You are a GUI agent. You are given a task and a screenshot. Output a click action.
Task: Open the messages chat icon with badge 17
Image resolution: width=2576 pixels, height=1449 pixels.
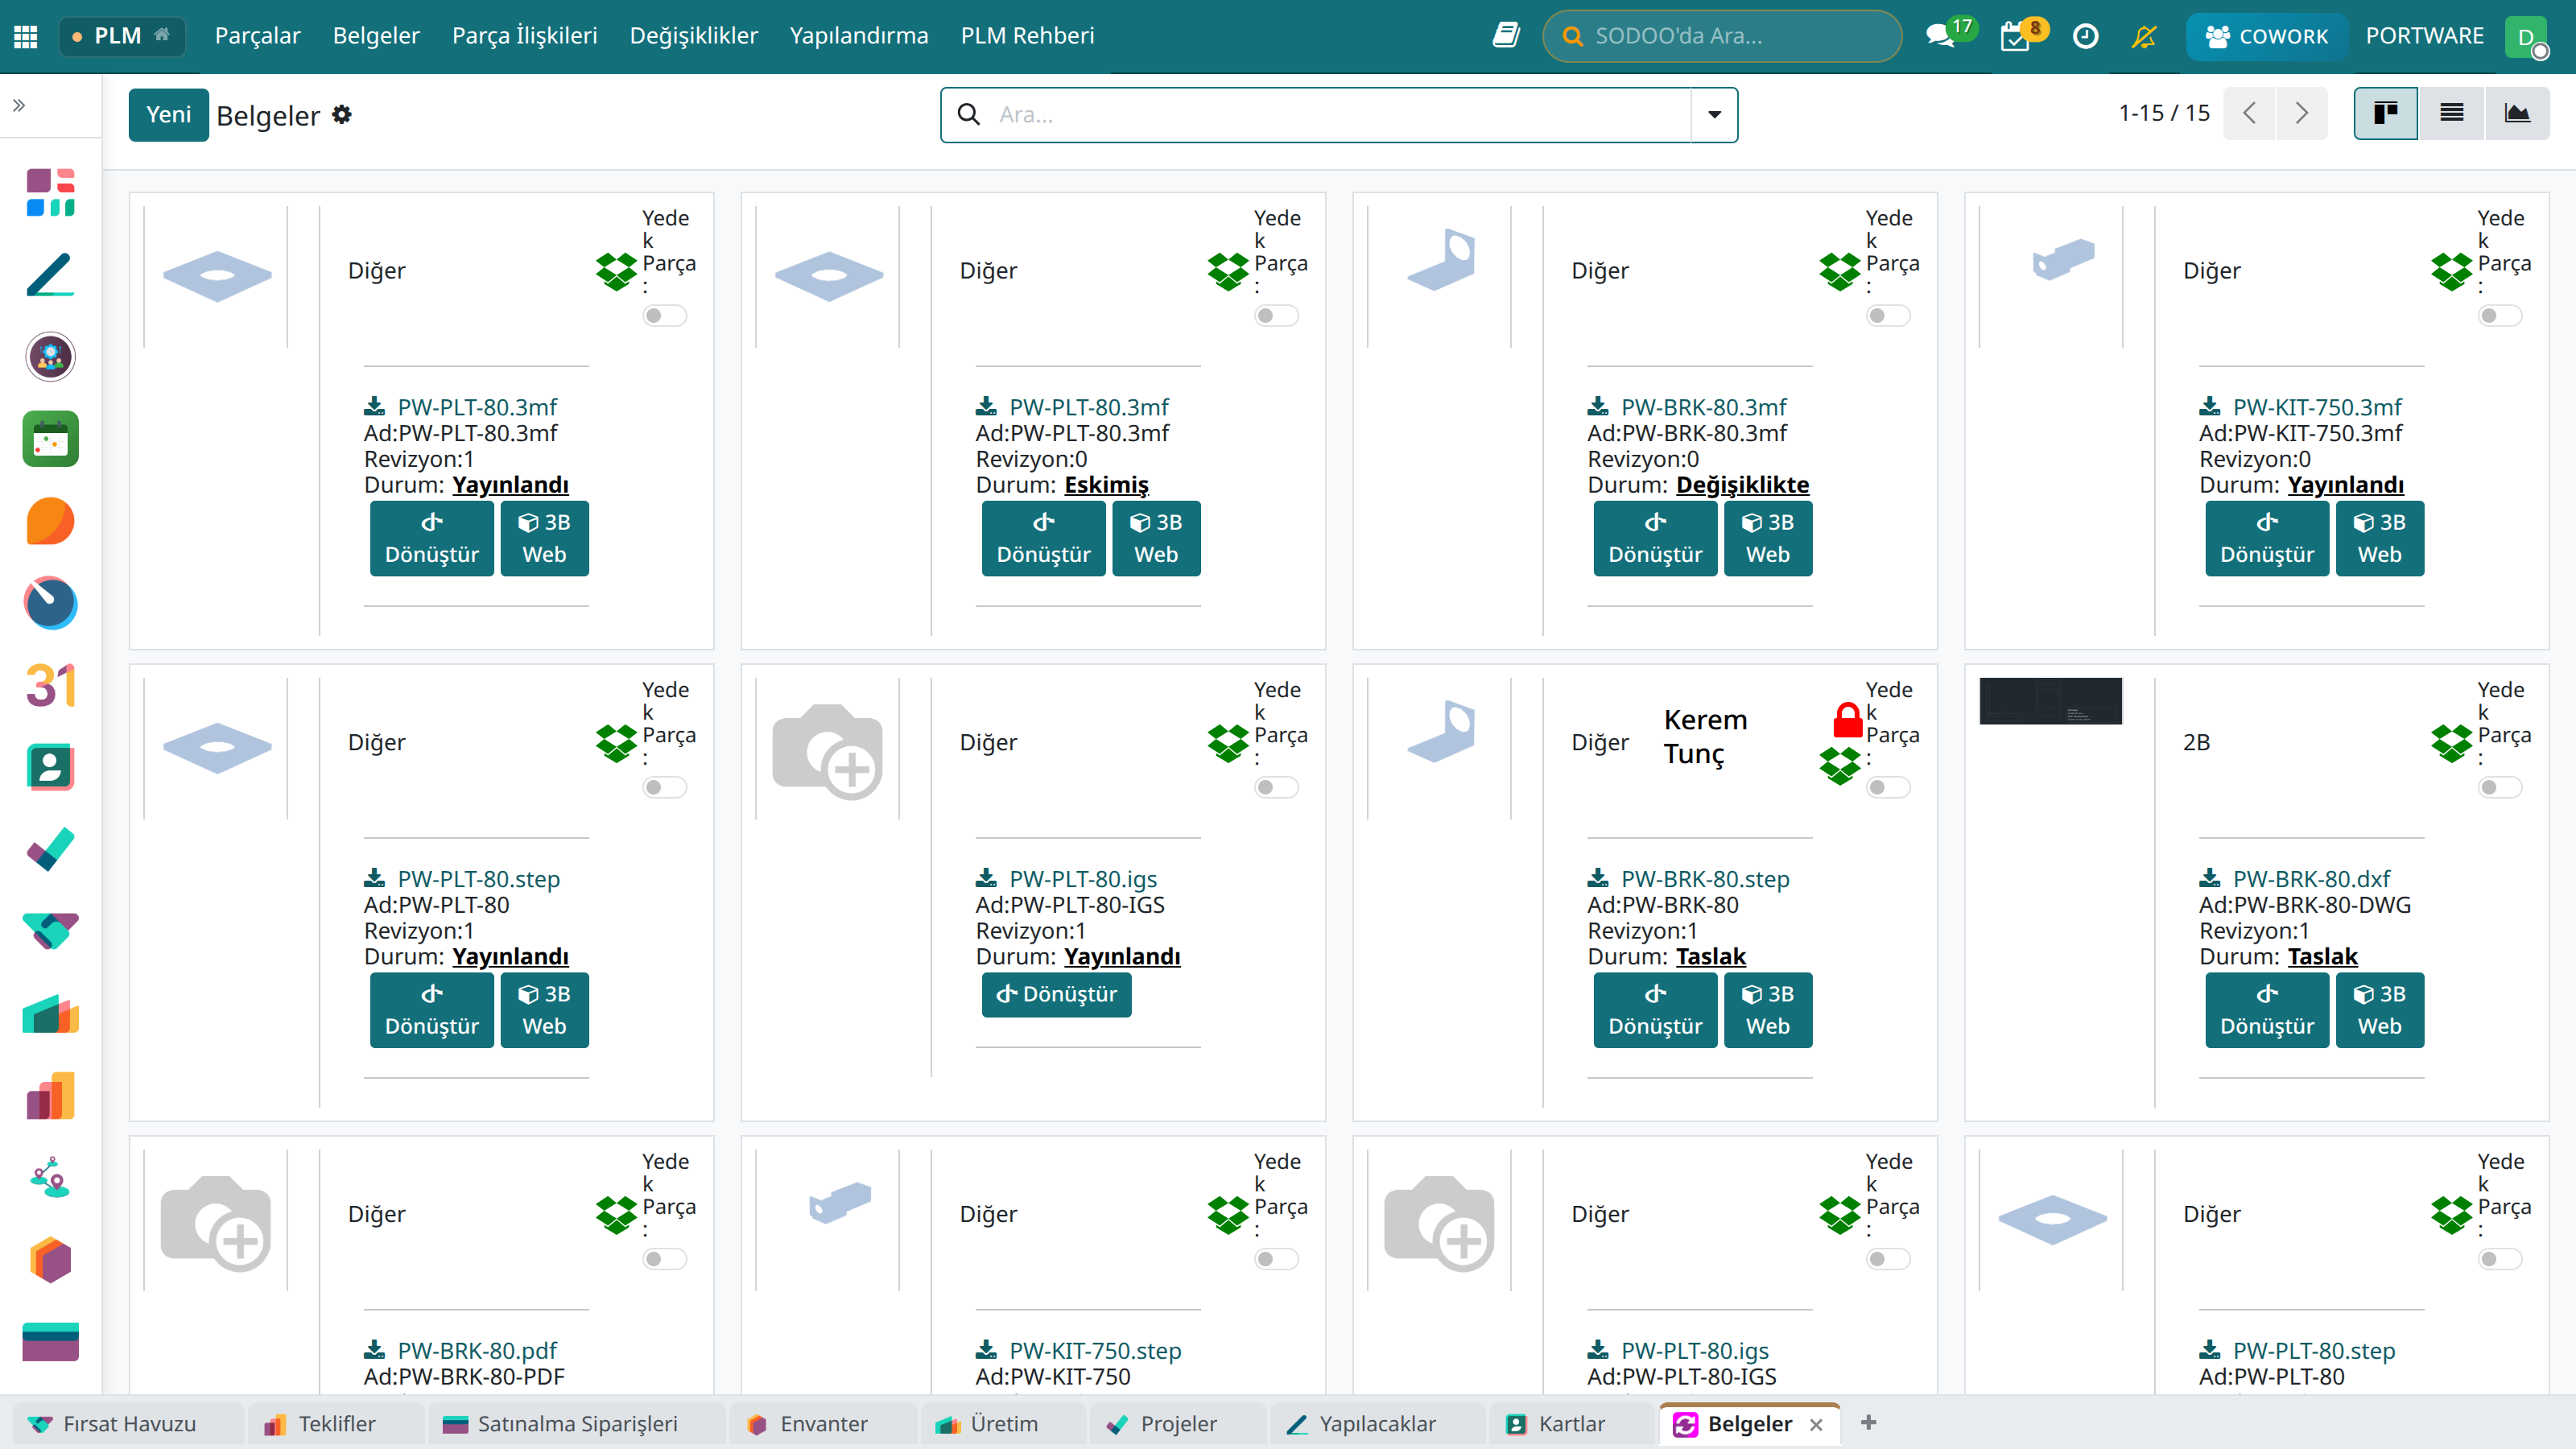pyautogui.click(x=1941, y=36)
